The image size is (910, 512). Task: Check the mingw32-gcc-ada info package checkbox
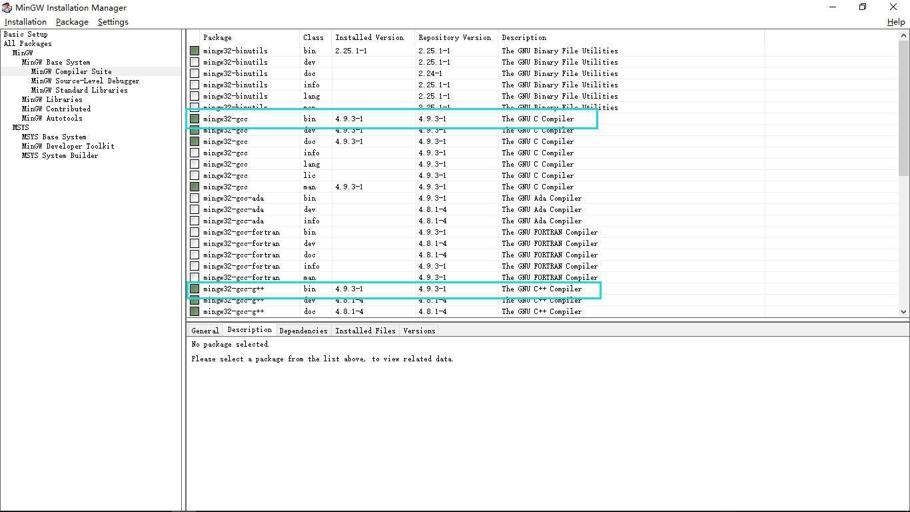194,221
